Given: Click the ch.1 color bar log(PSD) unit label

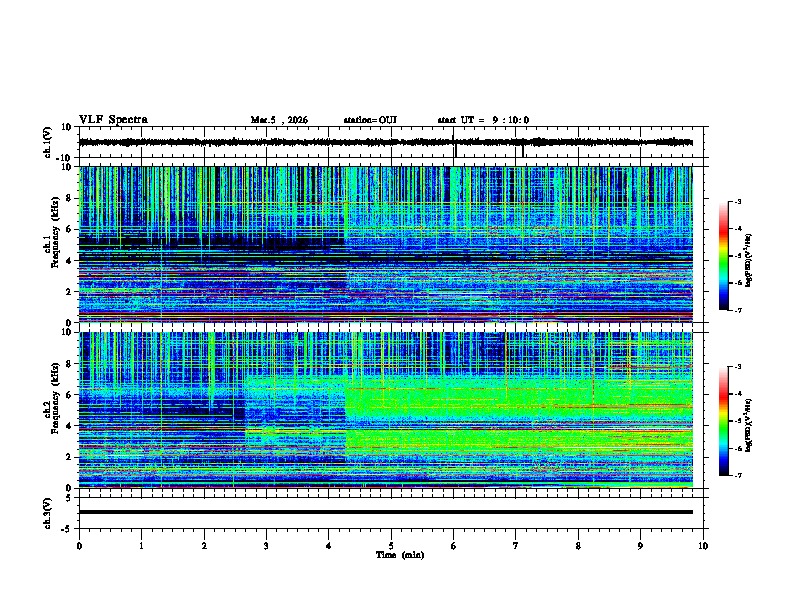Looking at the screenshot, I should tap(748, 261).
